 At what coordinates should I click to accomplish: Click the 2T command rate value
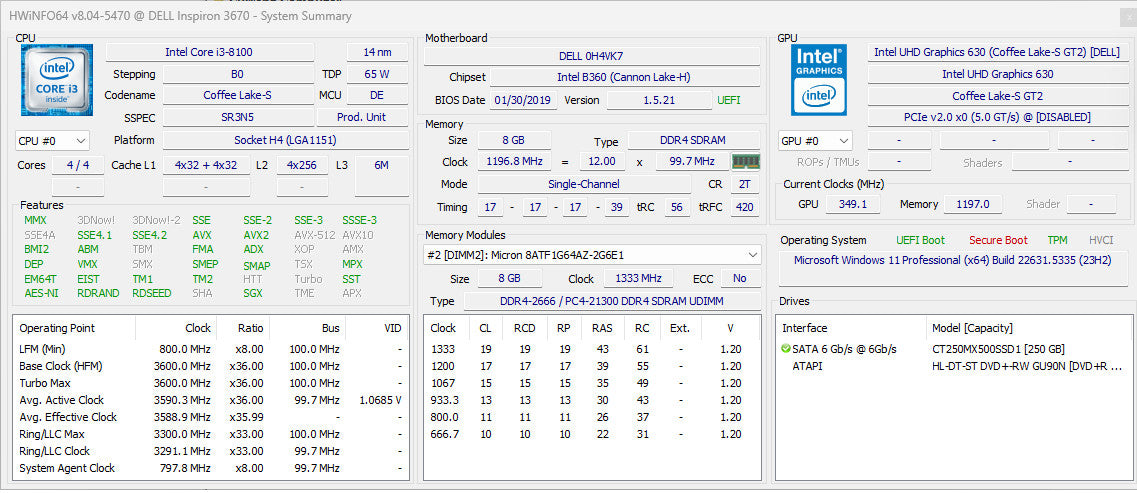(745, 184)
